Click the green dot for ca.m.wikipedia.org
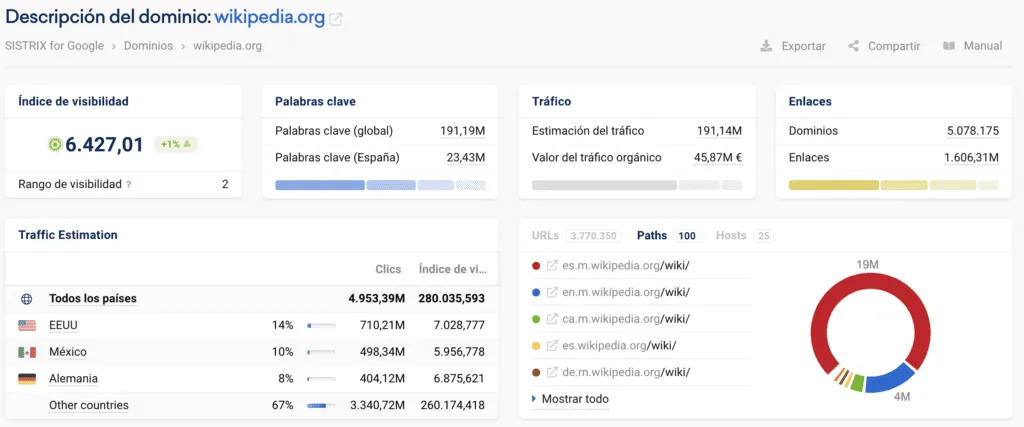 [x=536, y=319]
